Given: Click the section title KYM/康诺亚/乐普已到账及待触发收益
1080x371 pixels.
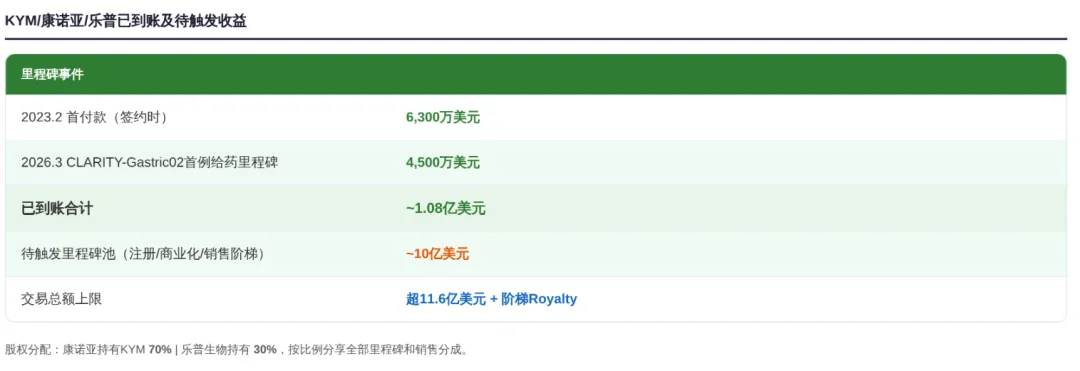Looking at the screenshot, I should (126, 21).
